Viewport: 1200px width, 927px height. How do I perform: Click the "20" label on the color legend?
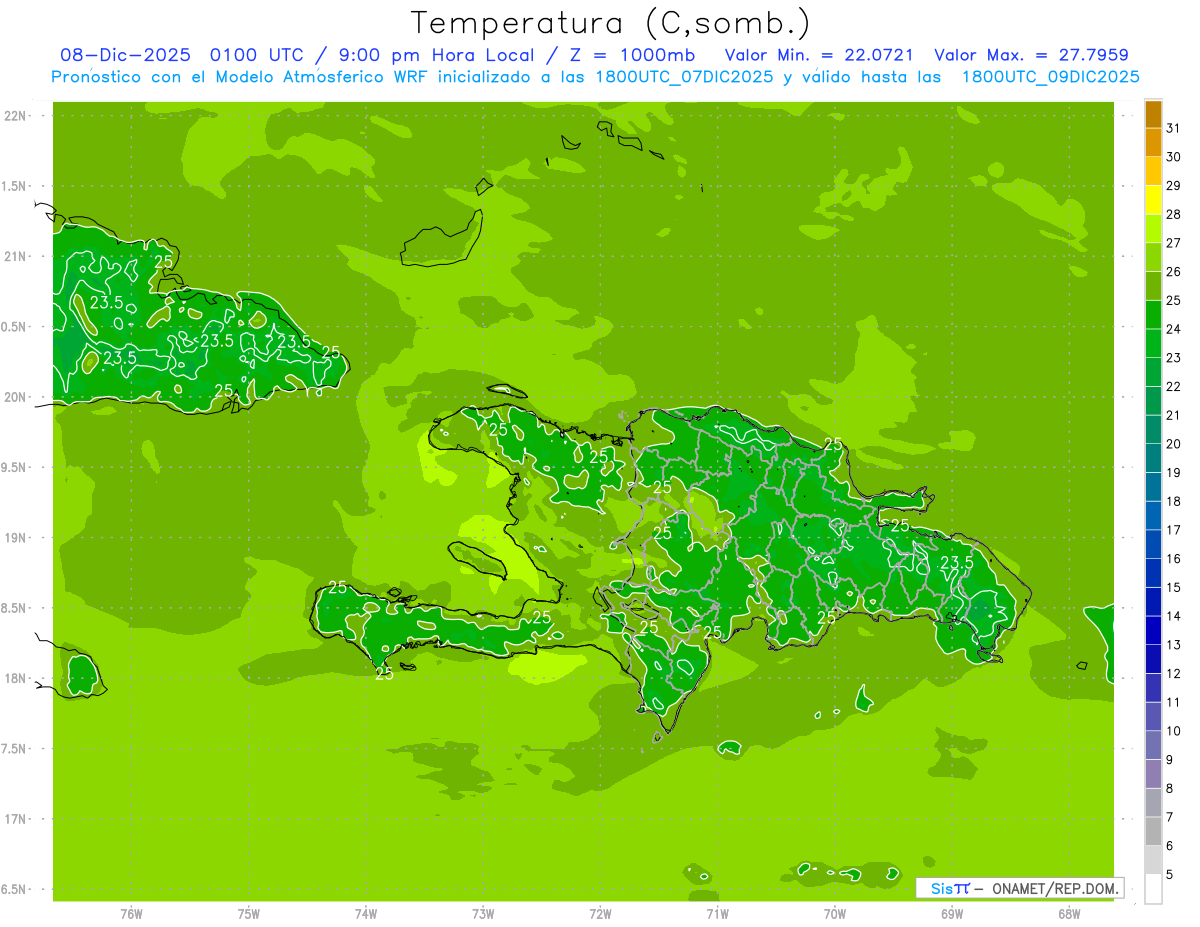point(1174,444)
